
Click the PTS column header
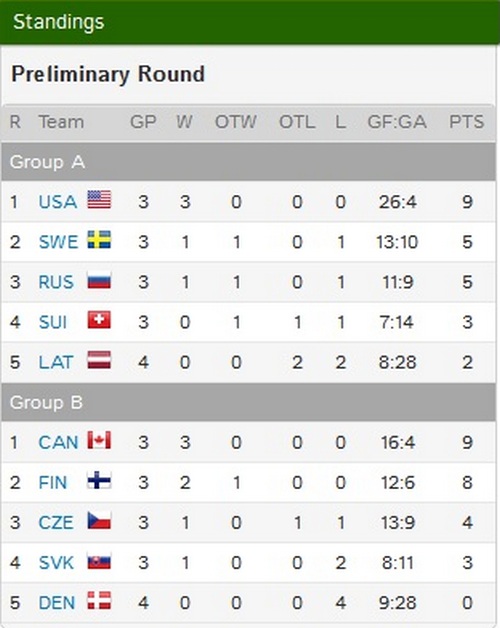click(x=466, y=122)
